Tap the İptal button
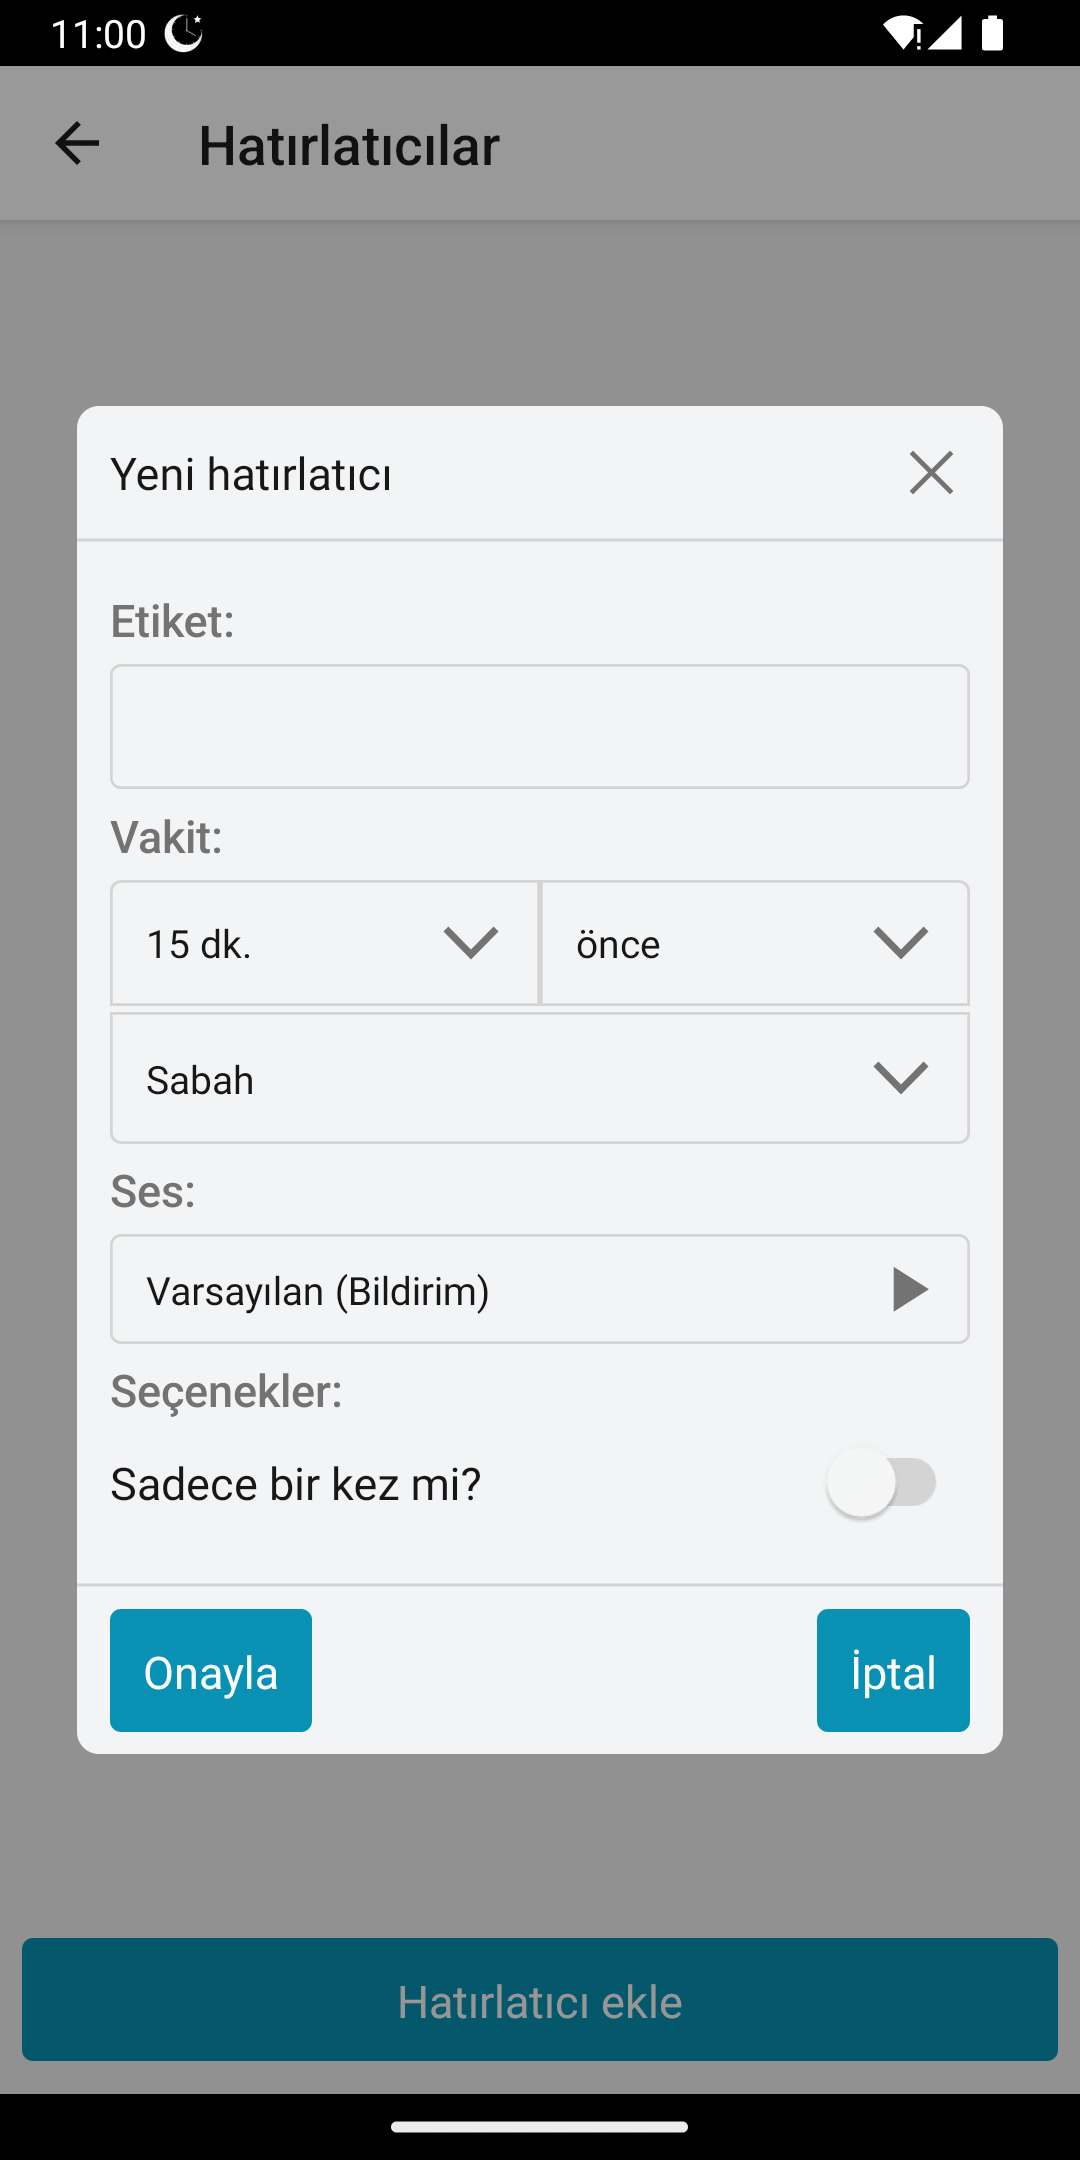The height and width of the screenshot is (2160, 1080). (892, 1671)
